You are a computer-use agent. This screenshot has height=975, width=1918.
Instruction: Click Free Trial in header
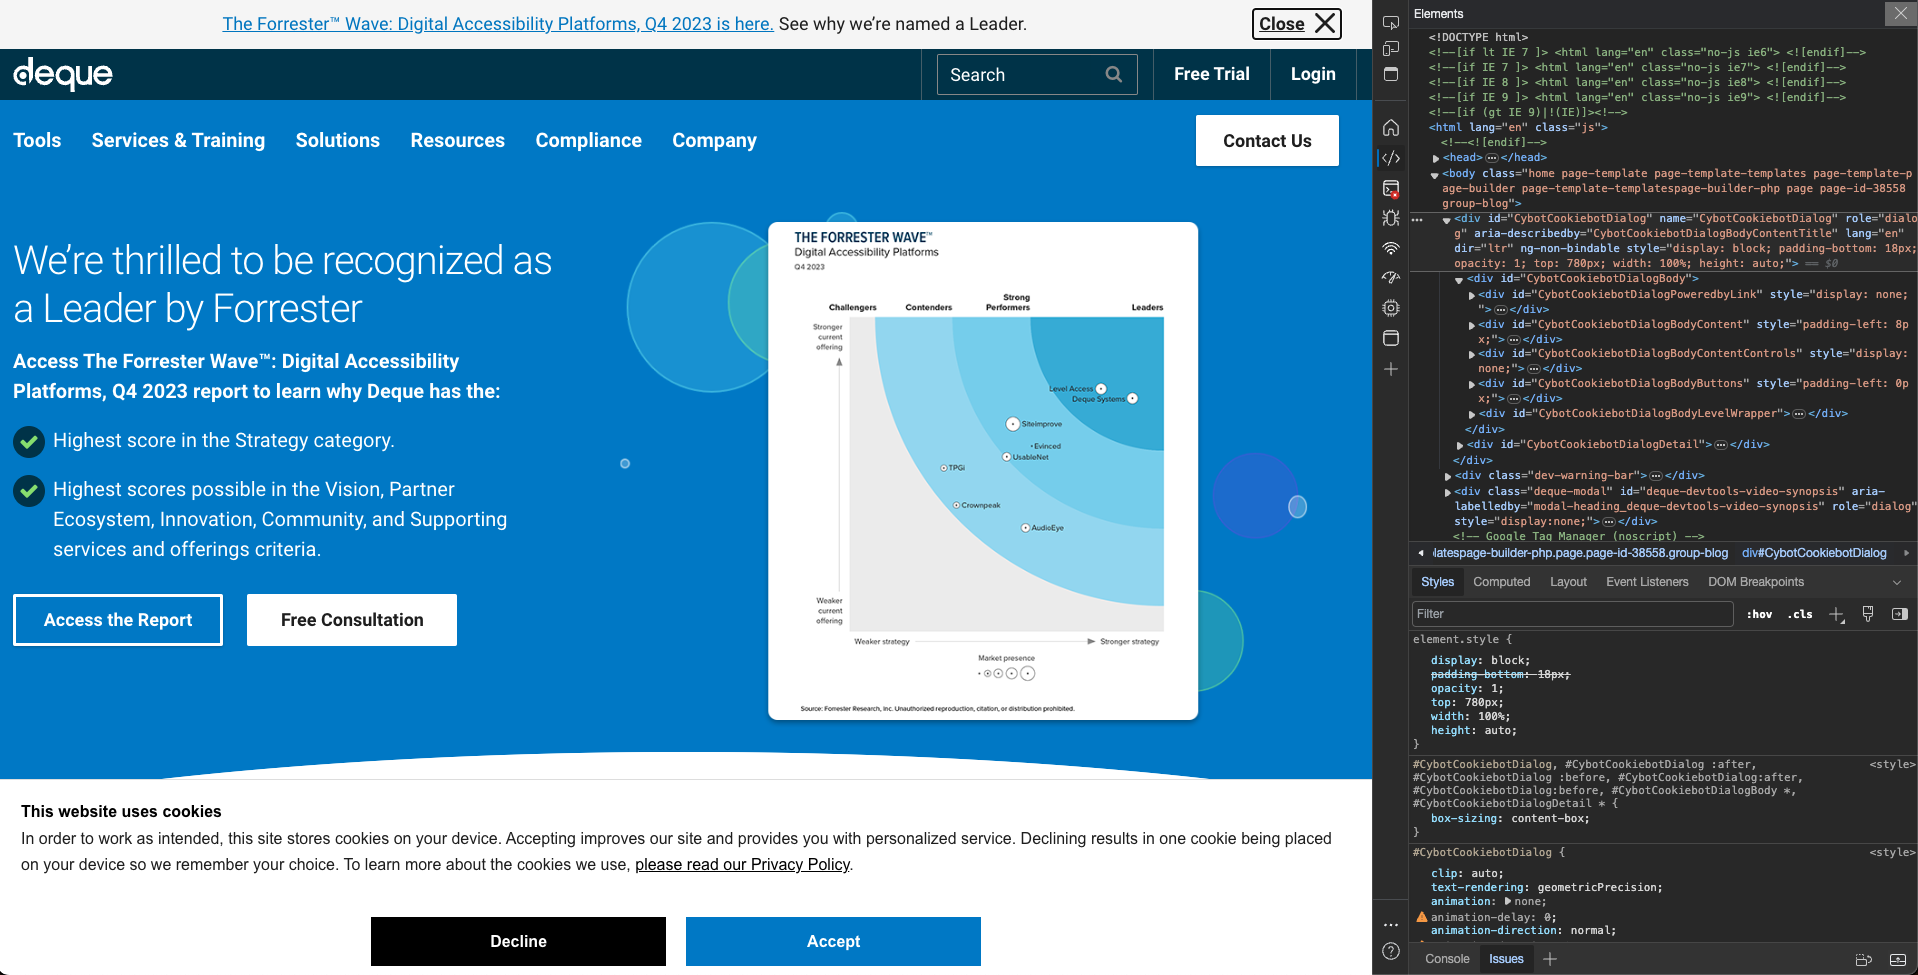pos(1211,74)
